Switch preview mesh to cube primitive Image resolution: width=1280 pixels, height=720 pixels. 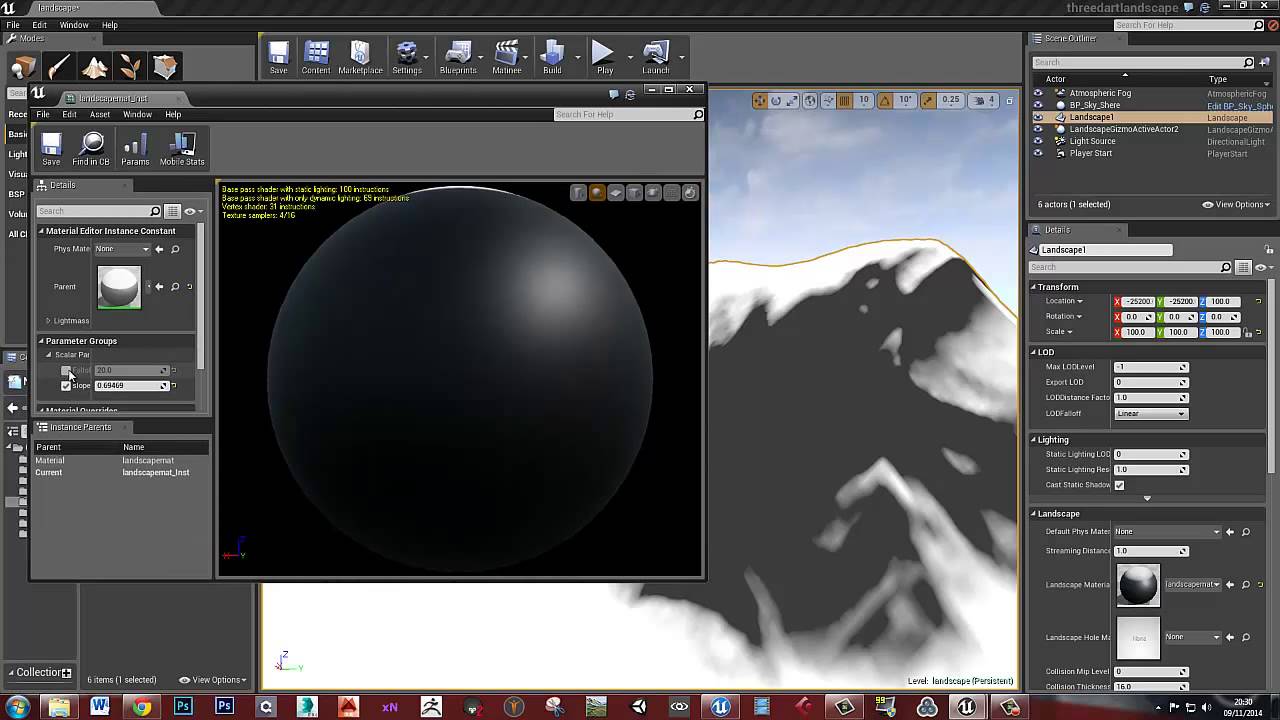tap(635, 193)
